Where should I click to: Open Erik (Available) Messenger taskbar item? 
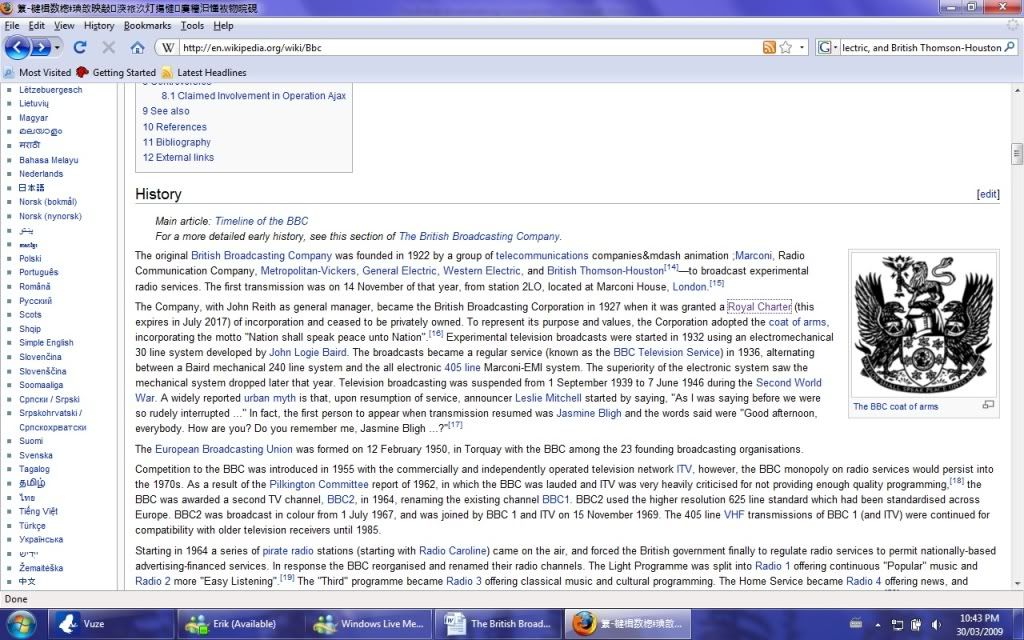point(240,624)
